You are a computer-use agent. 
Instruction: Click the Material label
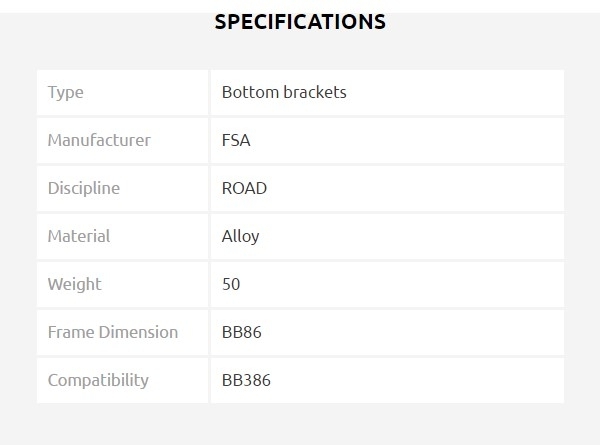tap(79, 236)
